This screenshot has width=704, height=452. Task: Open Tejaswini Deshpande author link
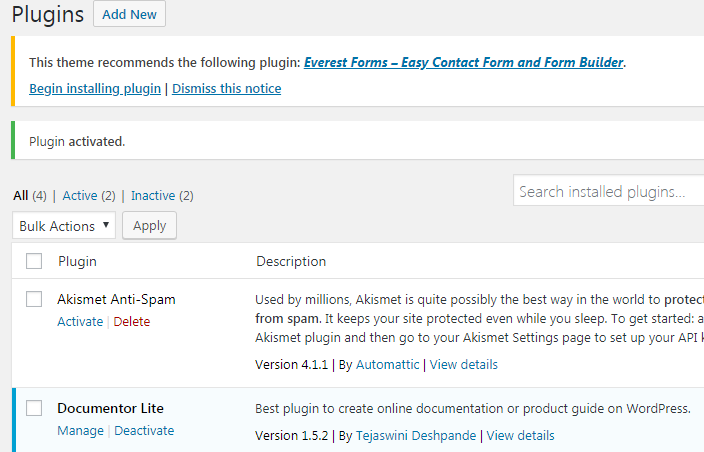click(x=416, y=435)
